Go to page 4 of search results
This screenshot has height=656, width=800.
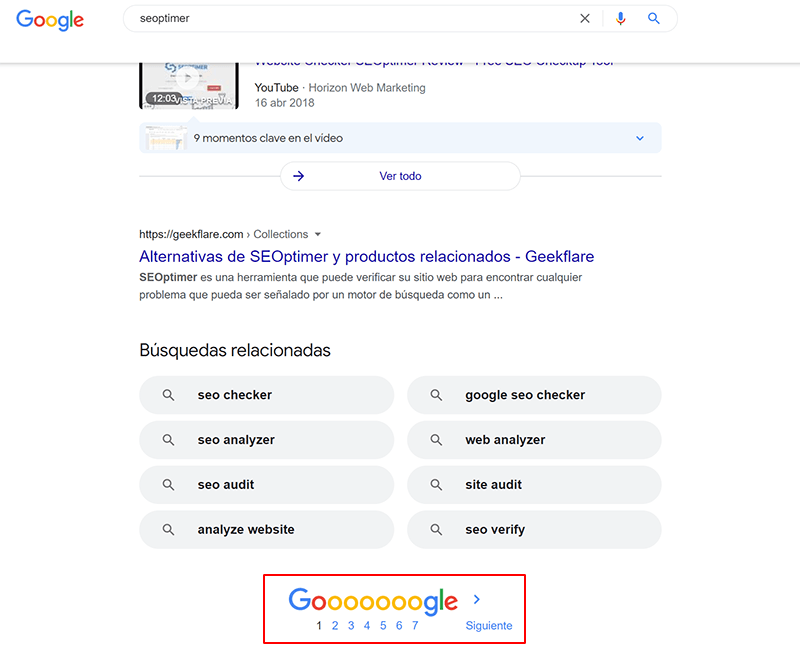366,625
